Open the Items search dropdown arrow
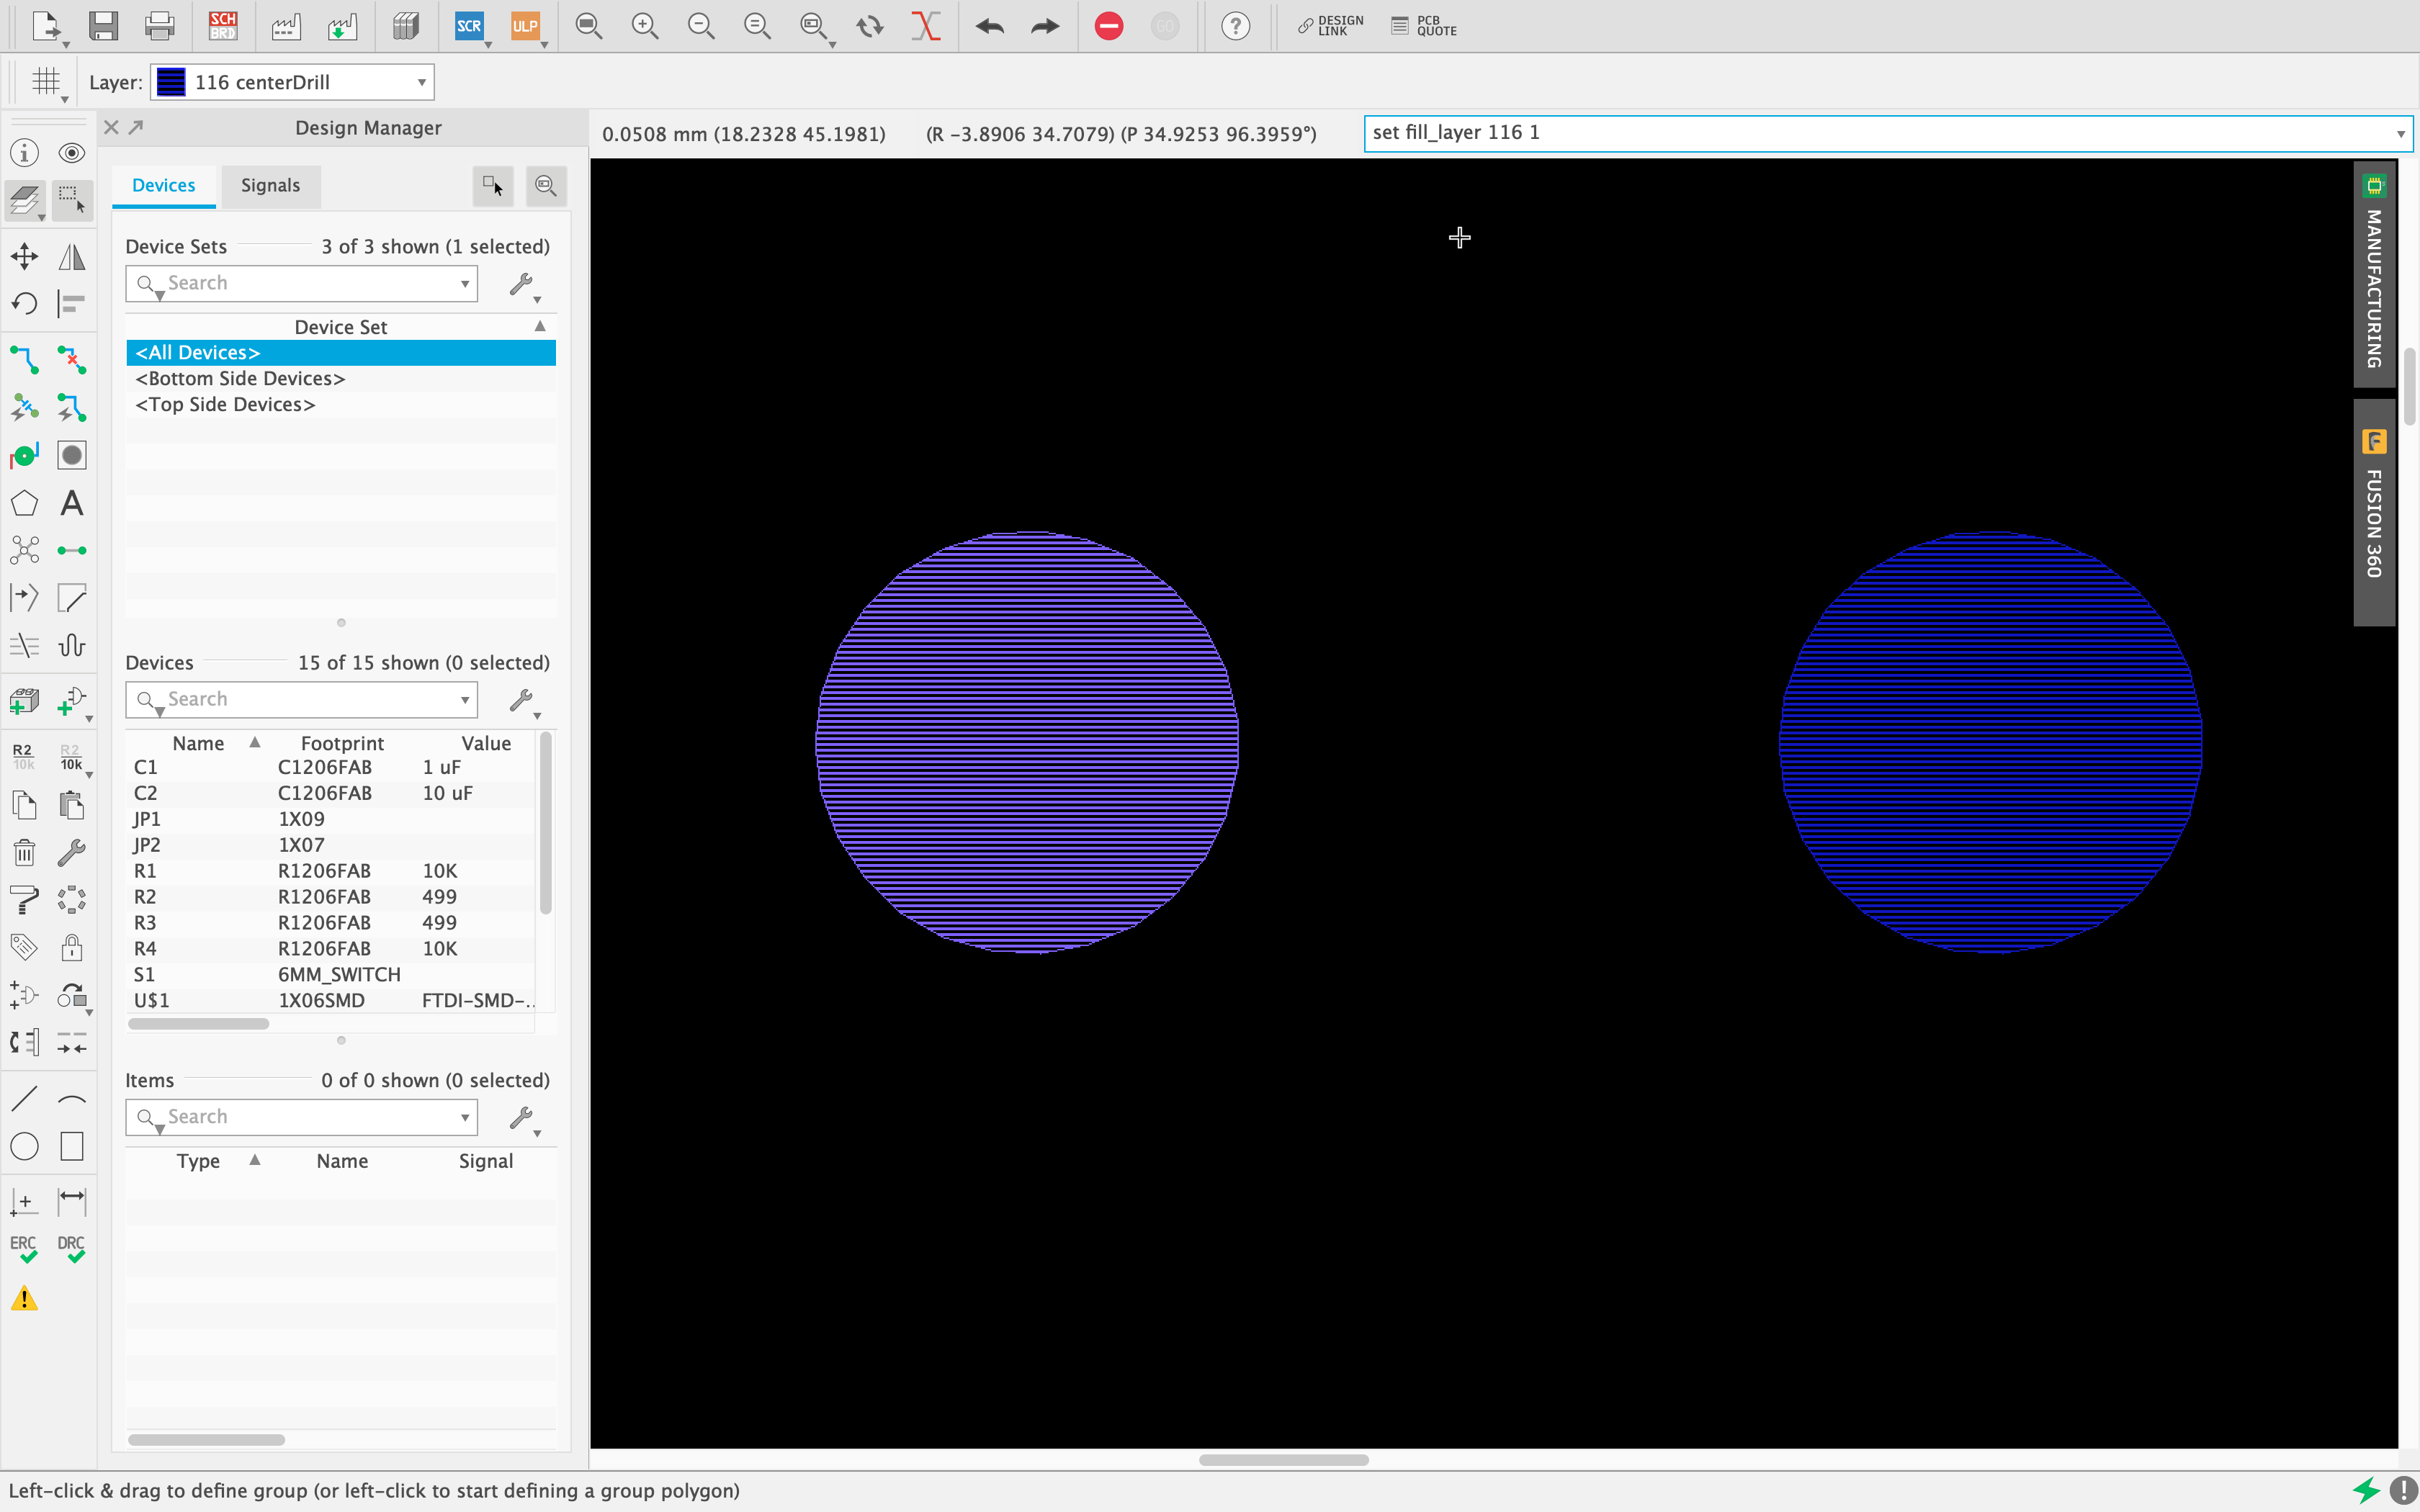The image size is (2420, 1512). 465,1117
